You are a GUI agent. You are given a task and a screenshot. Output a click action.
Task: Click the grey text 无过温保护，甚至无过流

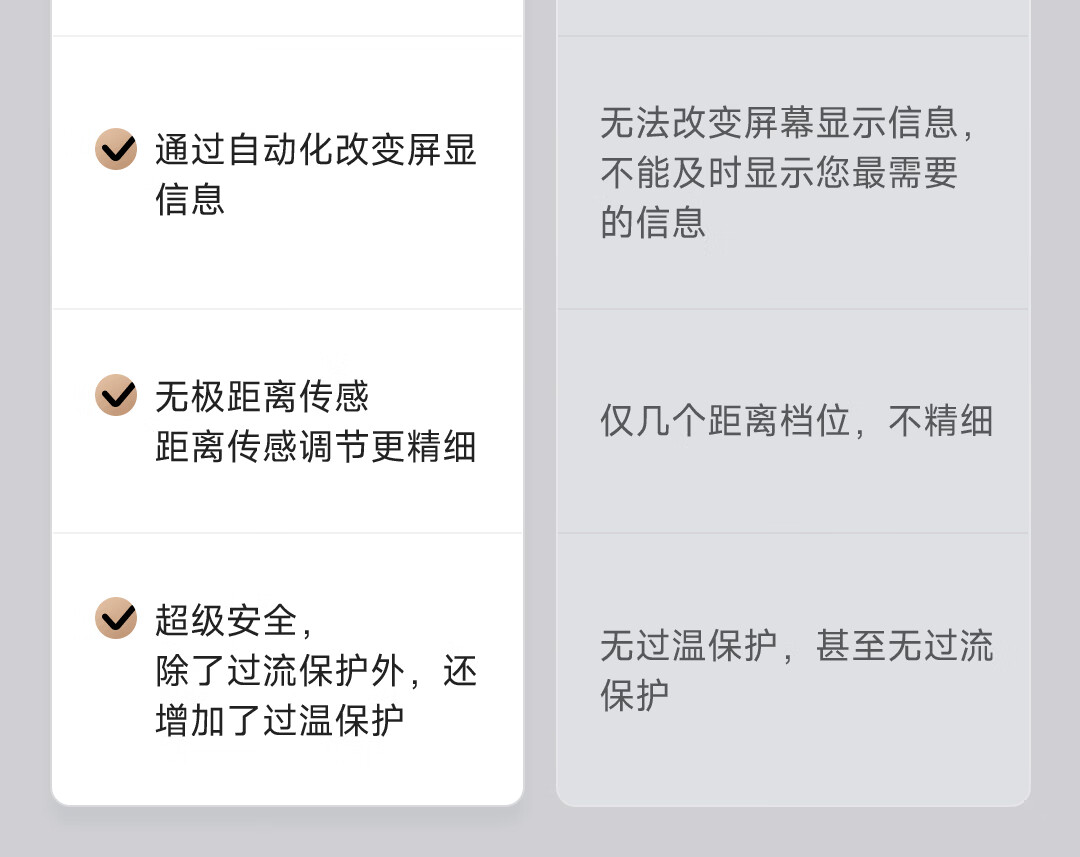pyautogui.click(x=796, y=646)
